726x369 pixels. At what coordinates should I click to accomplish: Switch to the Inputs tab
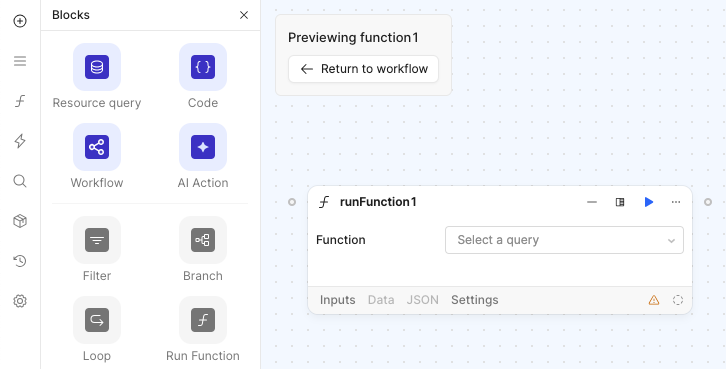point(338,300)
